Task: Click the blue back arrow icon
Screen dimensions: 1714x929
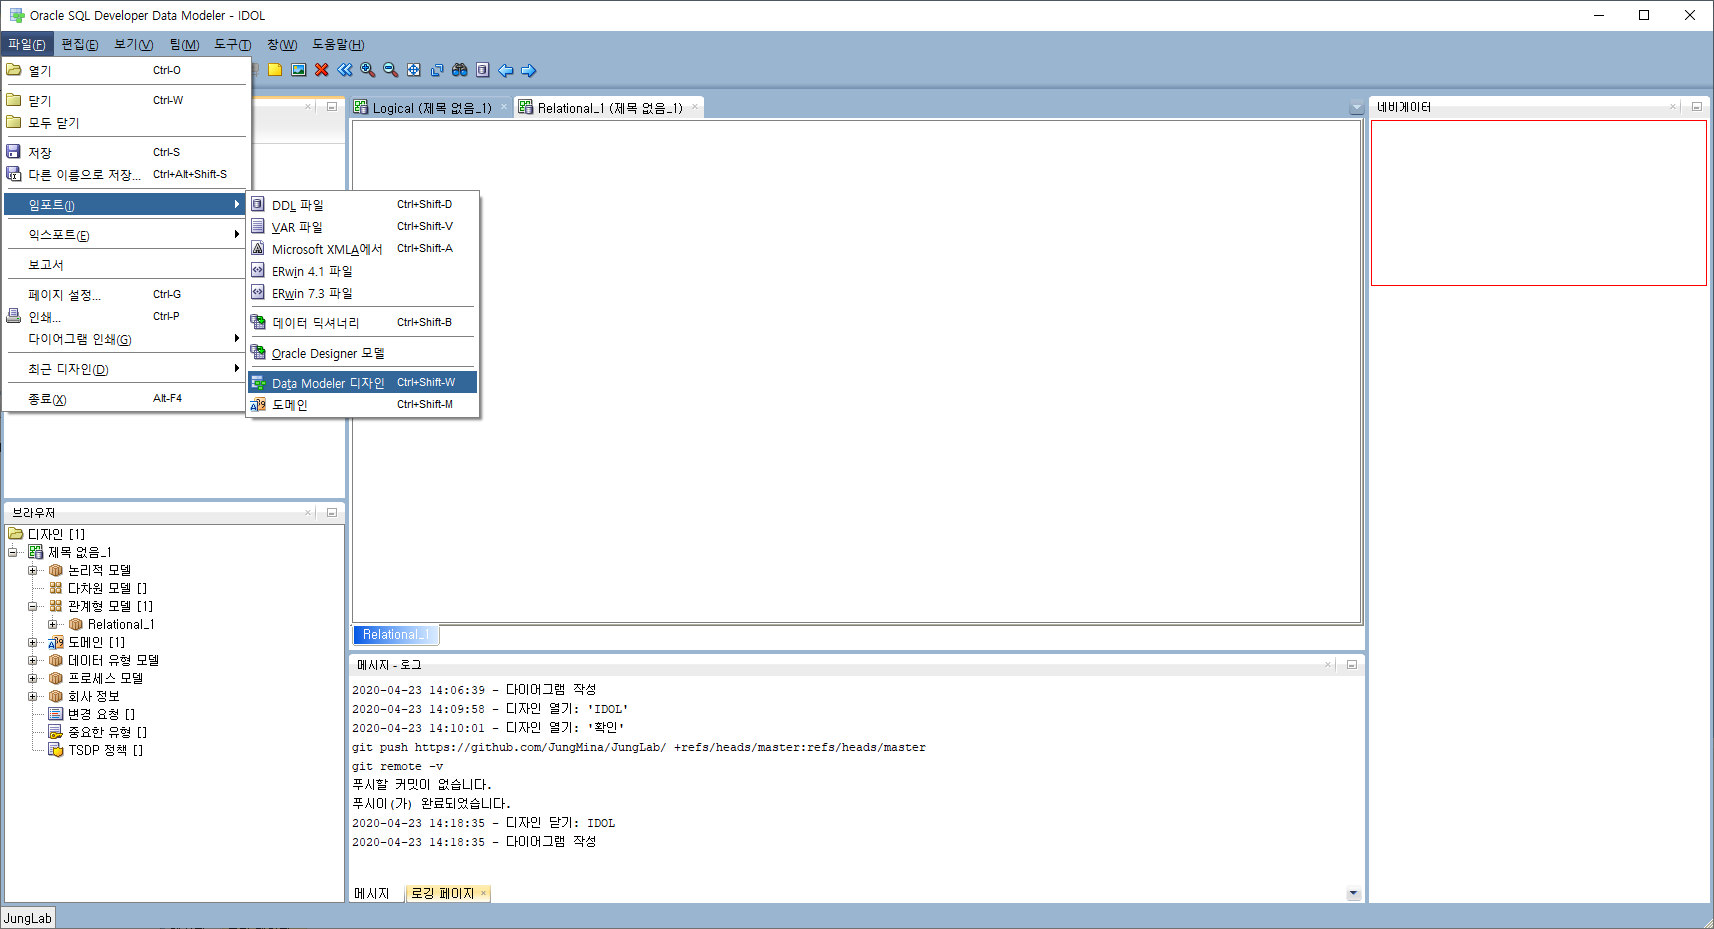Action: click(x=506, y=70)
